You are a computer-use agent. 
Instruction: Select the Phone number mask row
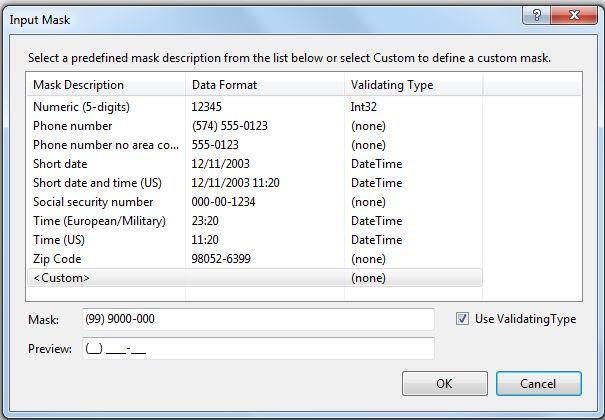click(255, 126)
